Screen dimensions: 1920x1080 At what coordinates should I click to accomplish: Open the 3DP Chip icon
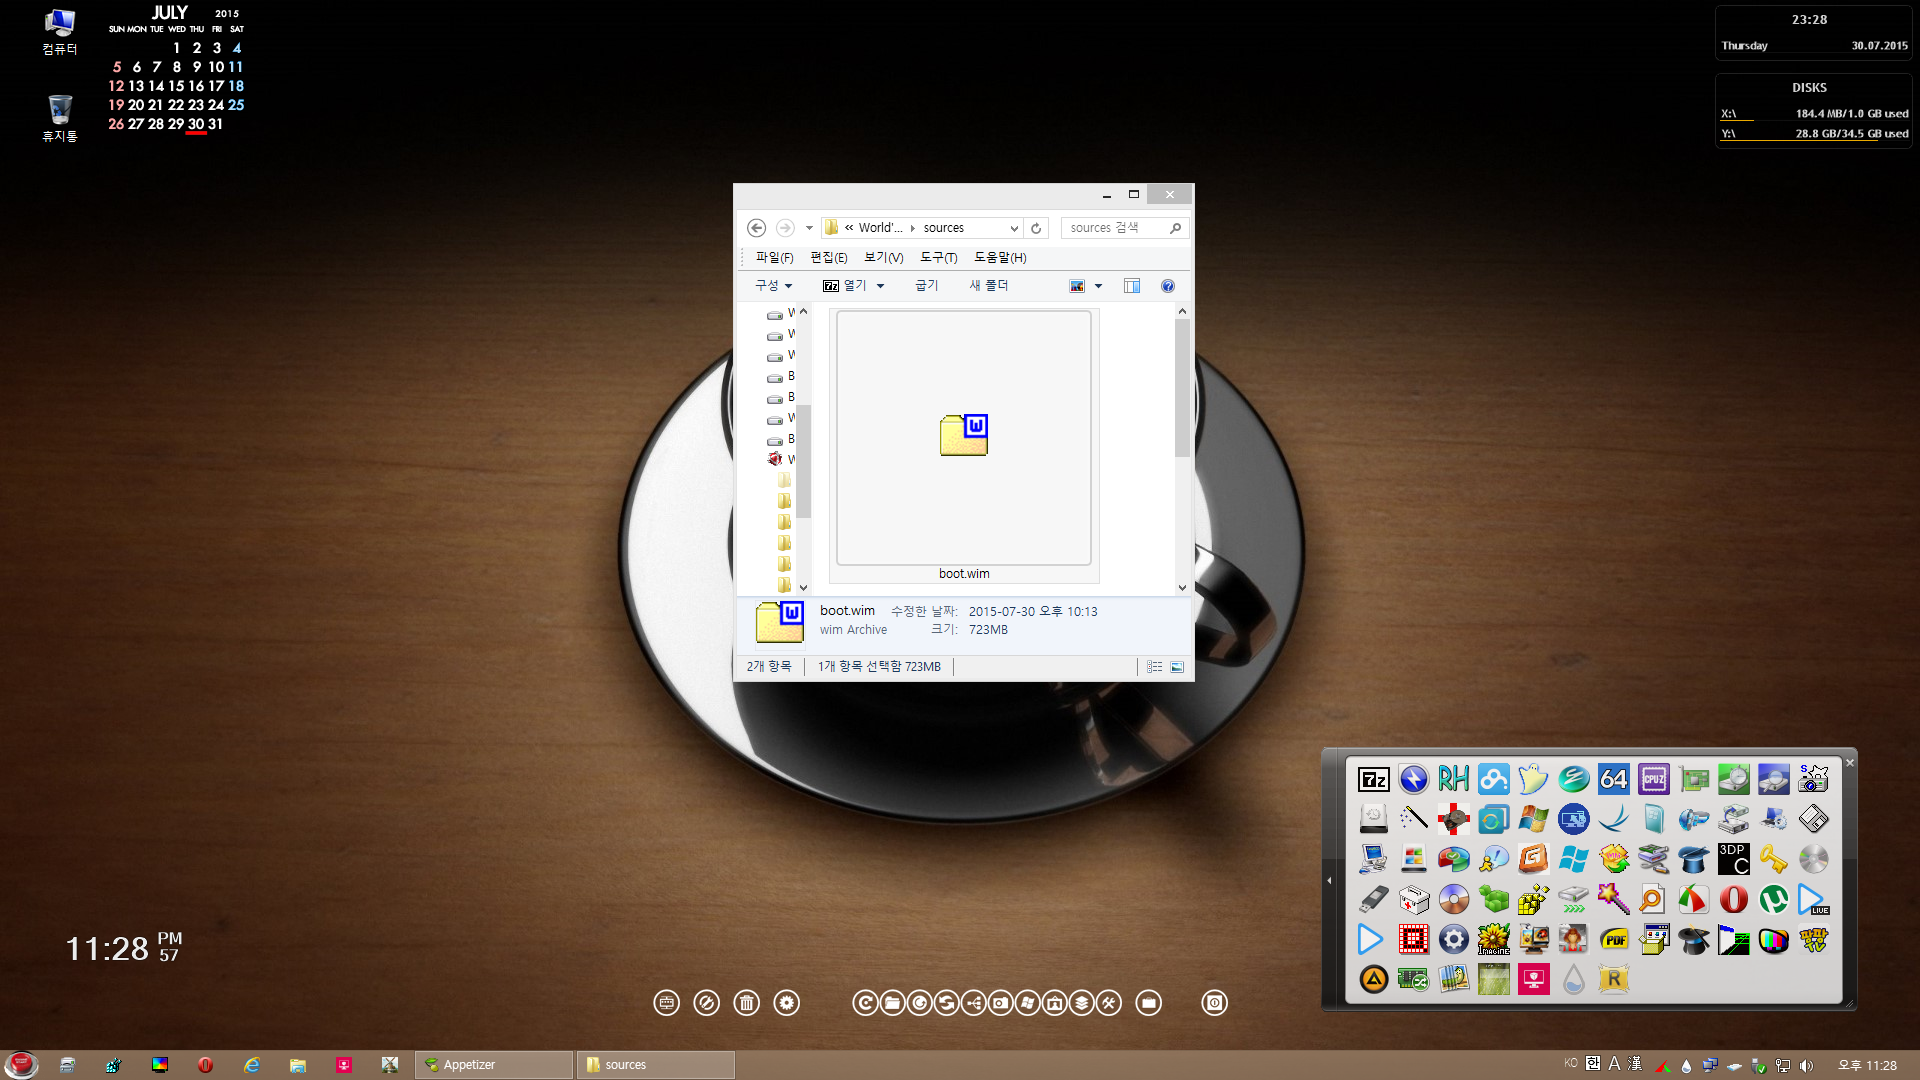(1733, 859)
